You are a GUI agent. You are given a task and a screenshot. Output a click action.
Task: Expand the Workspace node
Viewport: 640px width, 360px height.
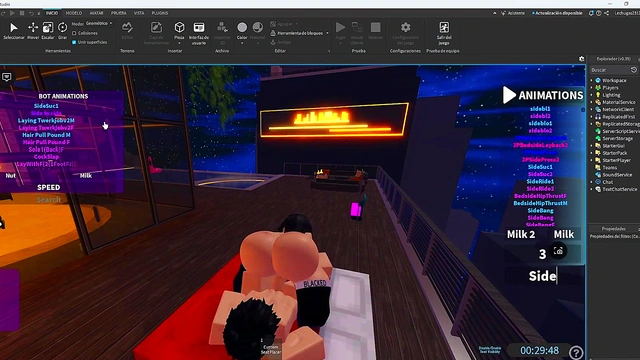[591, 80]
